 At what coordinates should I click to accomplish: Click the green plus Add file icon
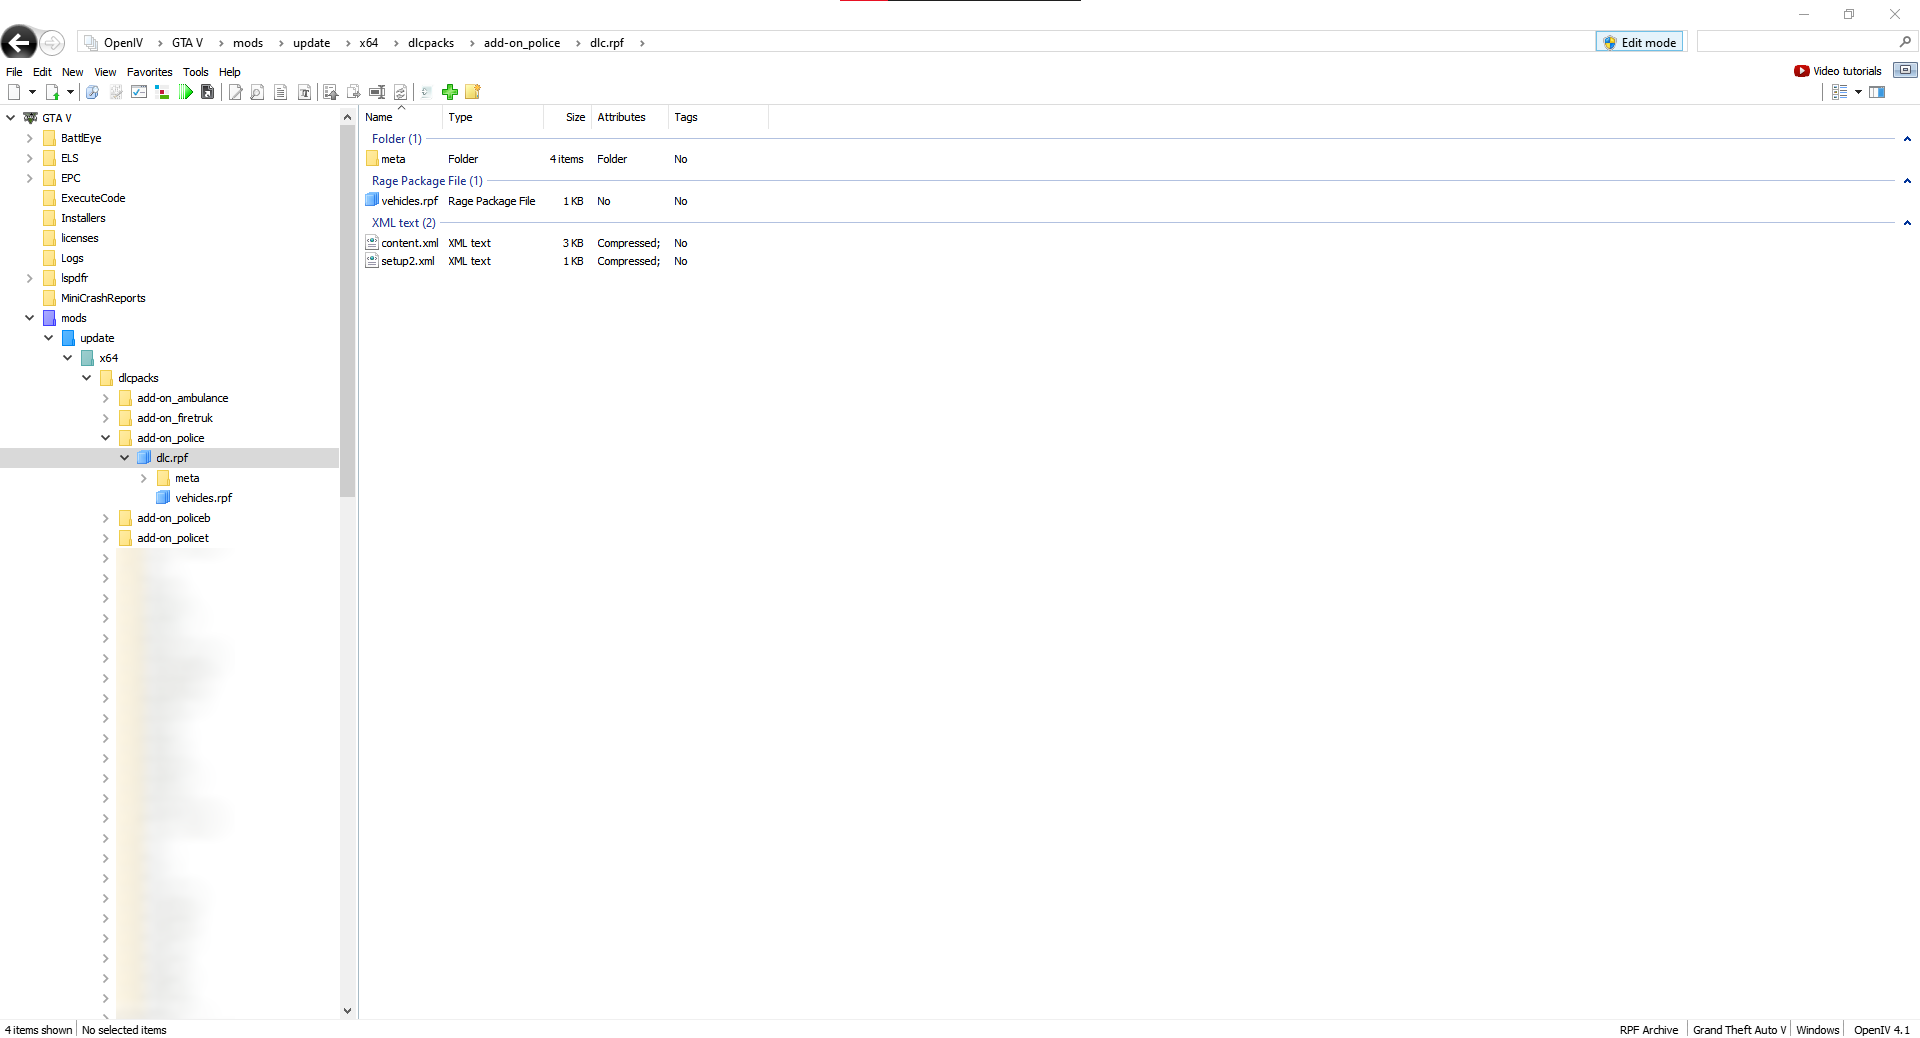[450, 92]
